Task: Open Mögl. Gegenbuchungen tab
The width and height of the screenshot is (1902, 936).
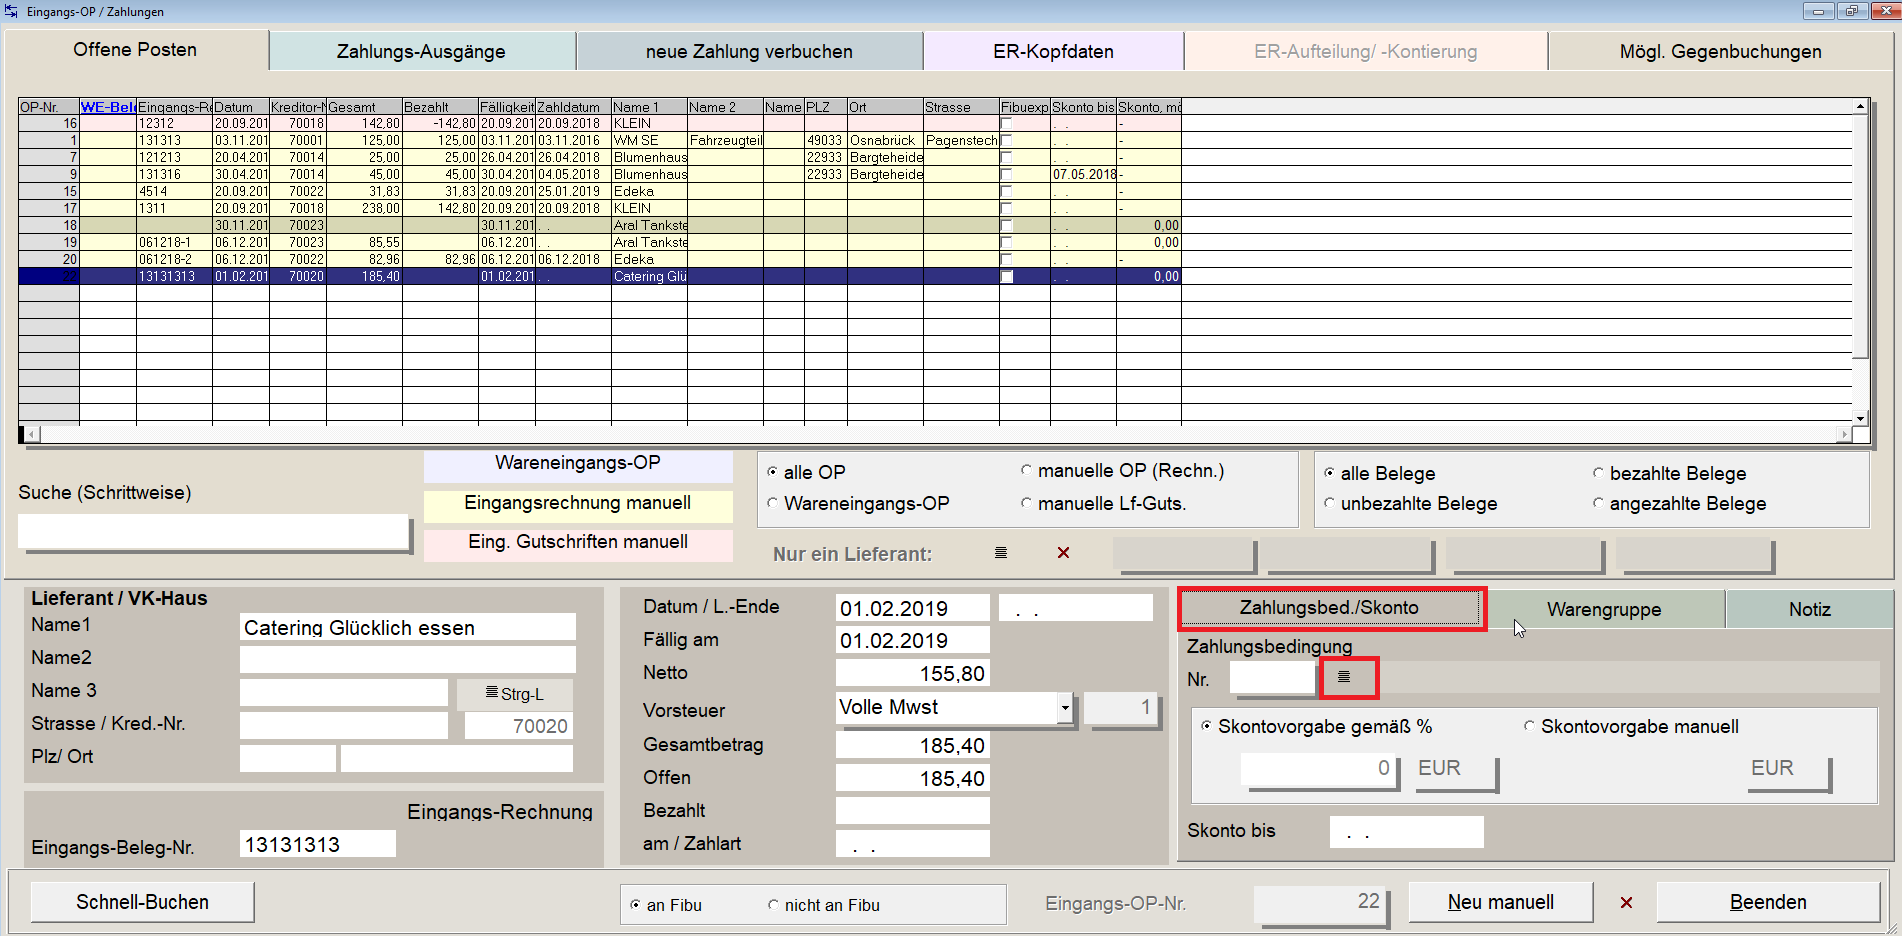Action: [x=1720, y=51]
